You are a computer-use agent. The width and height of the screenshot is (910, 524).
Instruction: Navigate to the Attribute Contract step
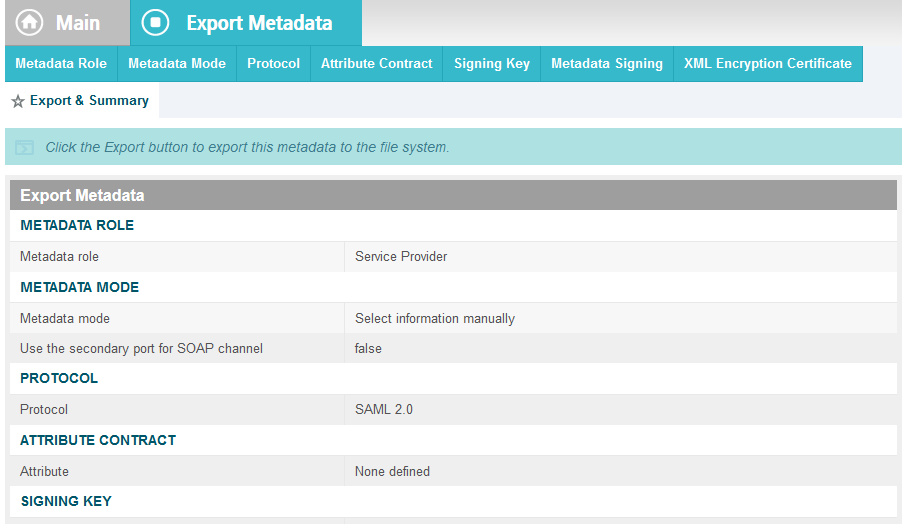pos(377,64)
